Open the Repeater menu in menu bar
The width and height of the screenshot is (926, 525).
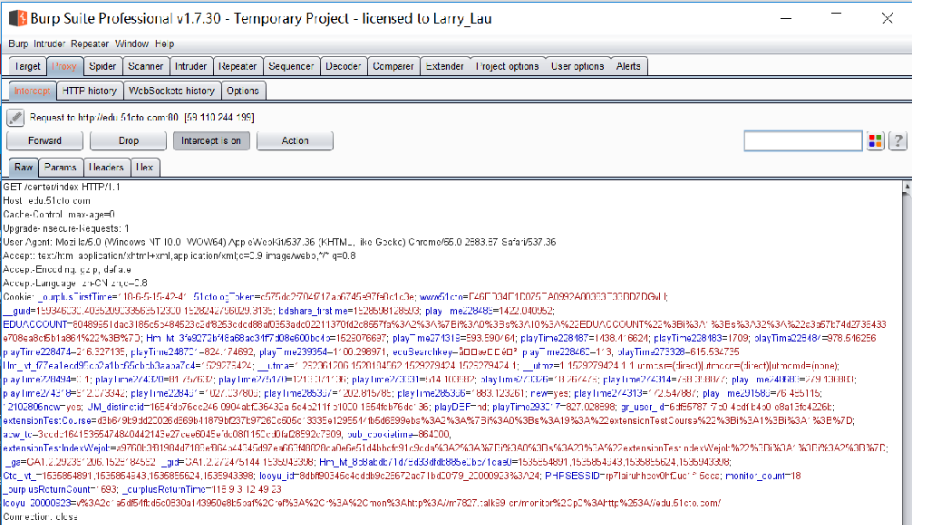[90, 44]
